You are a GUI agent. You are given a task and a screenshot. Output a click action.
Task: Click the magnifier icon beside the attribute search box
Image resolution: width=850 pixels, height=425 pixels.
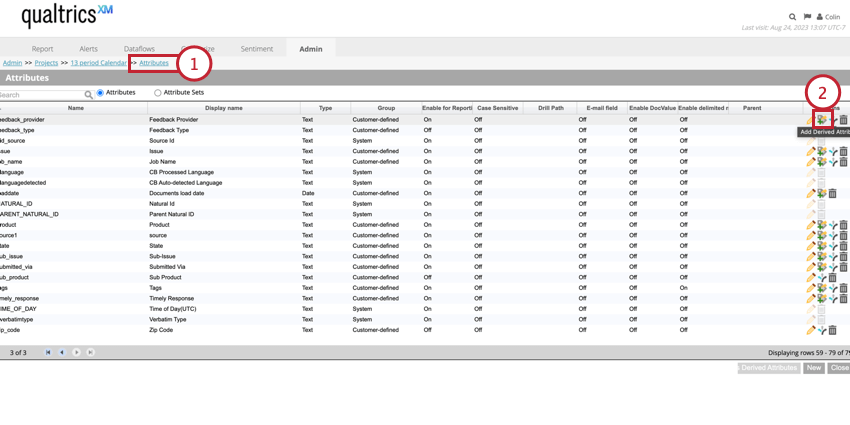(89, 95)
